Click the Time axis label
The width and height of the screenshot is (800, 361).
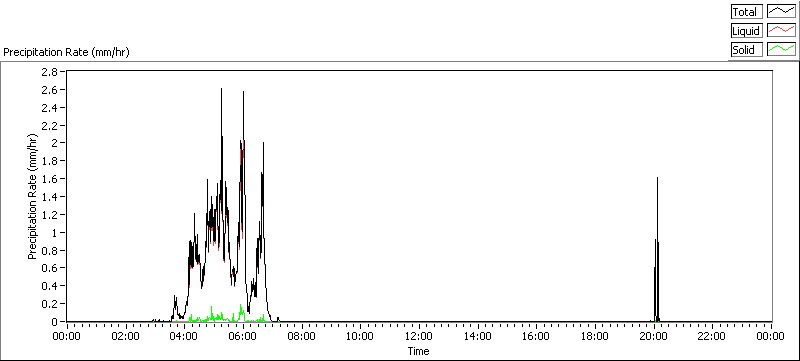pos(418,351)
